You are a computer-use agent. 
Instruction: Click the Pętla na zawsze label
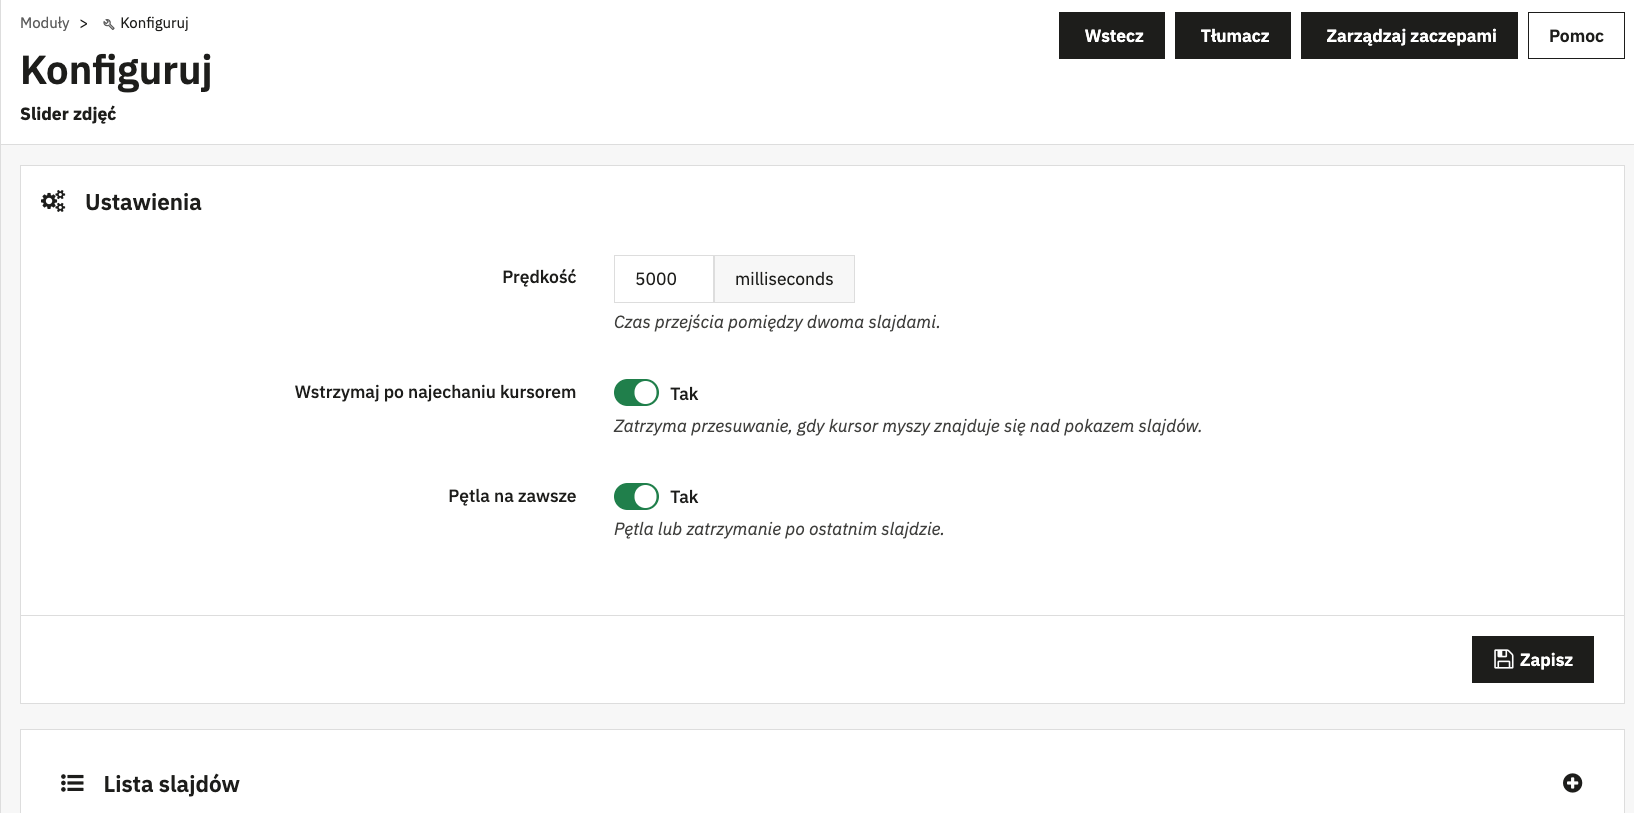[512, 496]
